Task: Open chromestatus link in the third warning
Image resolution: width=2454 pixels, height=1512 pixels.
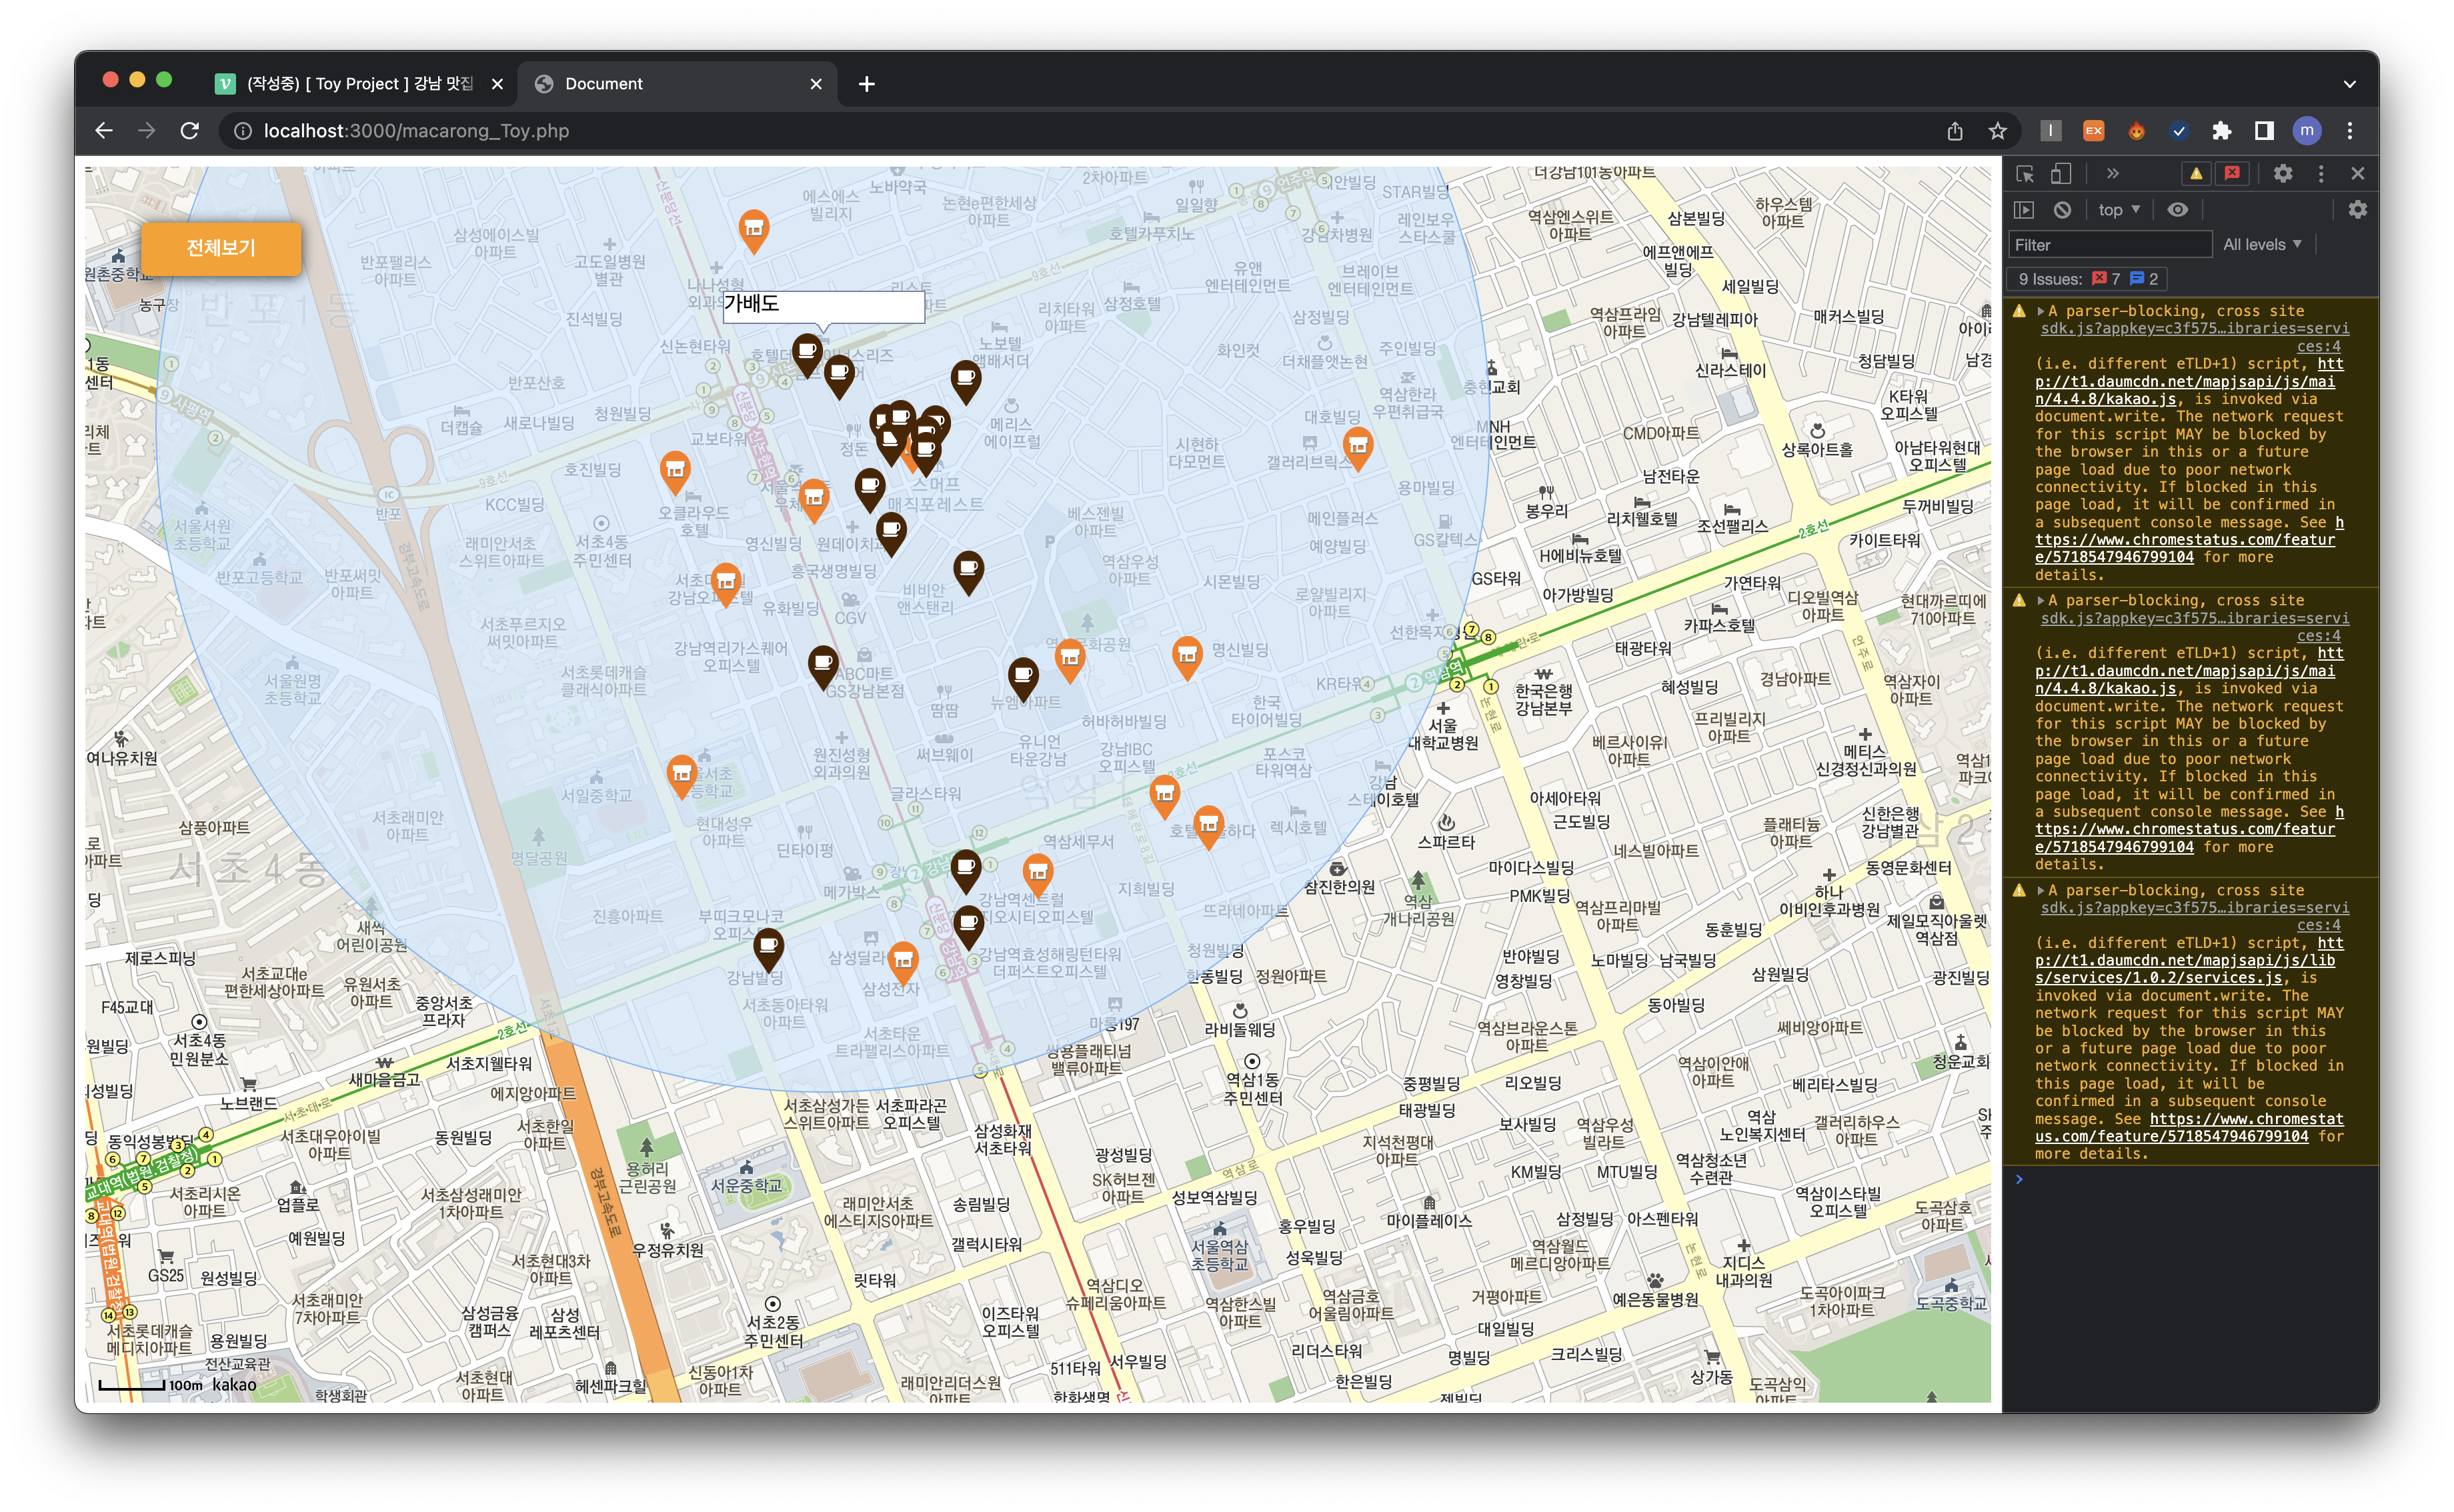Action: click(x=2188, y=1127)
